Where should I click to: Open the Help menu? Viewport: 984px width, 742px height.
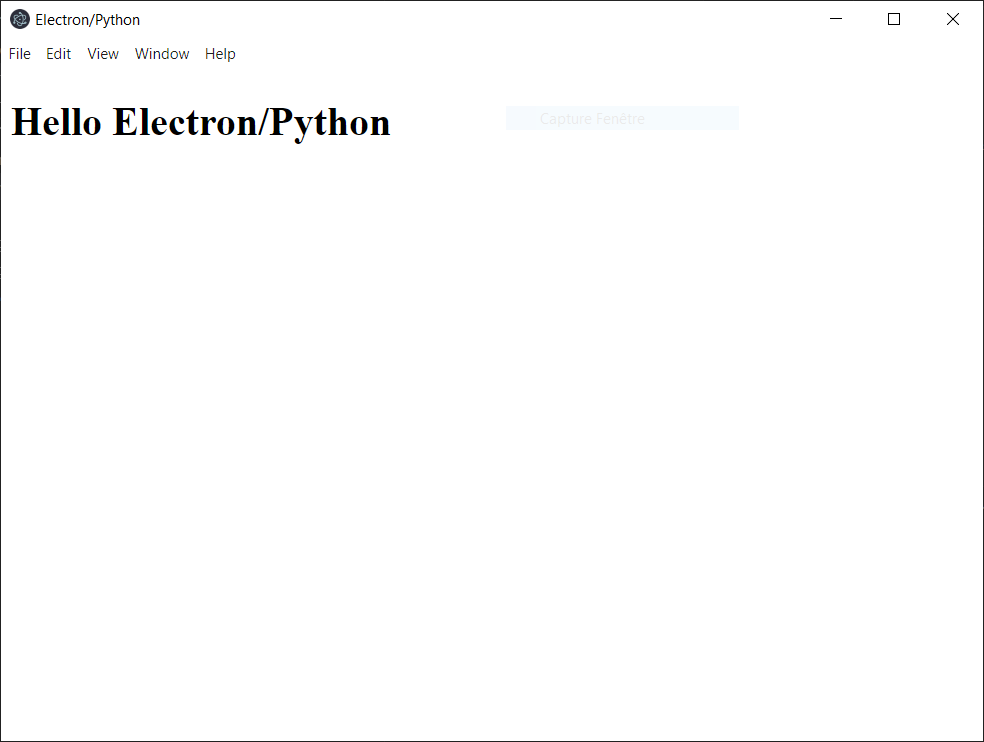(x=220, y=54)
